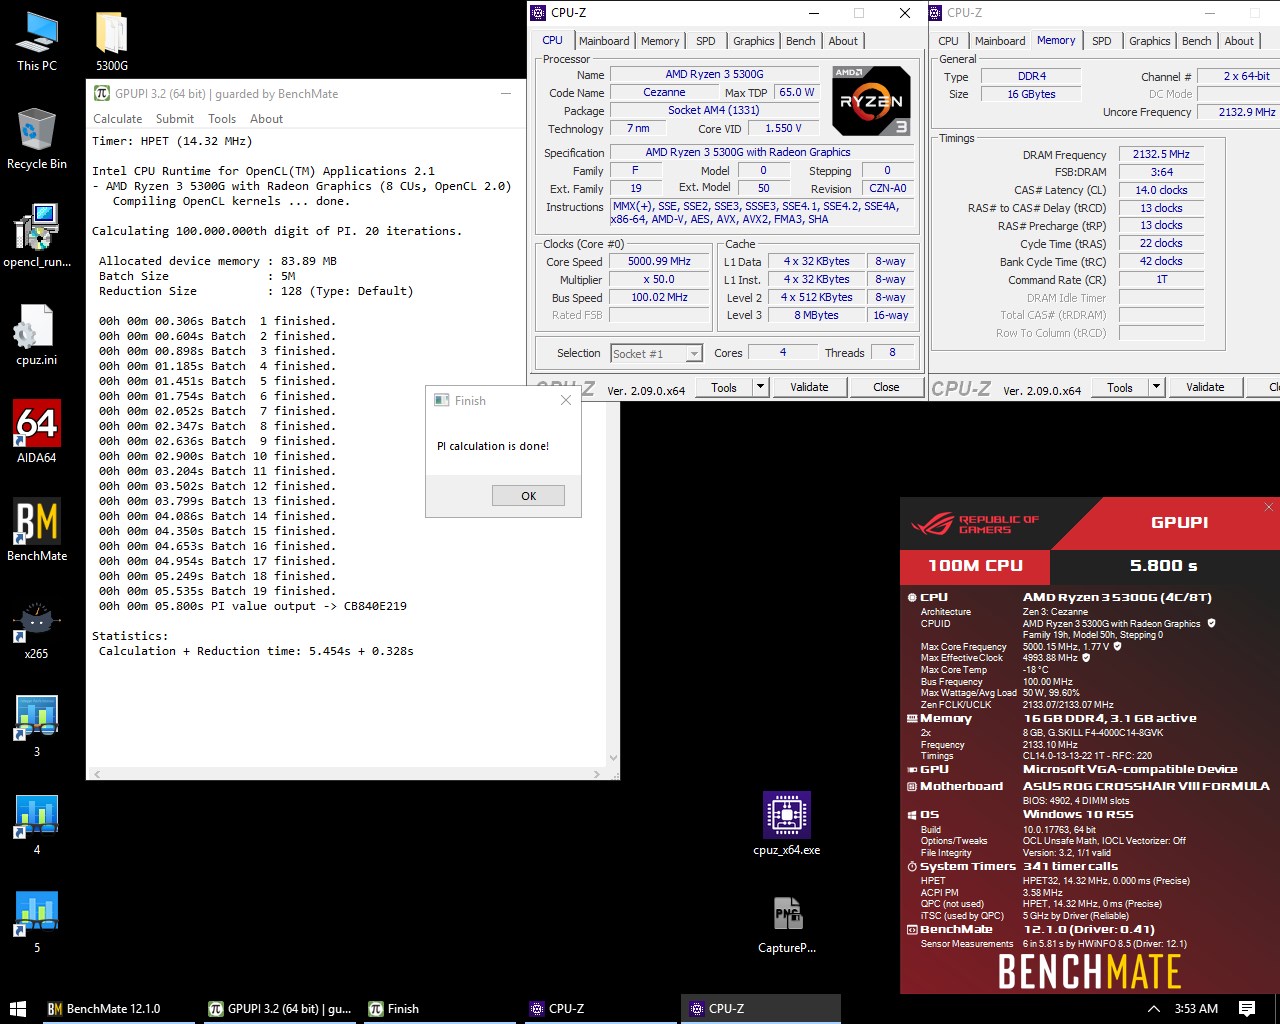Open CaptureP... PNG file icon
Screen dimensions: 1280x1024
coord(787,924)
